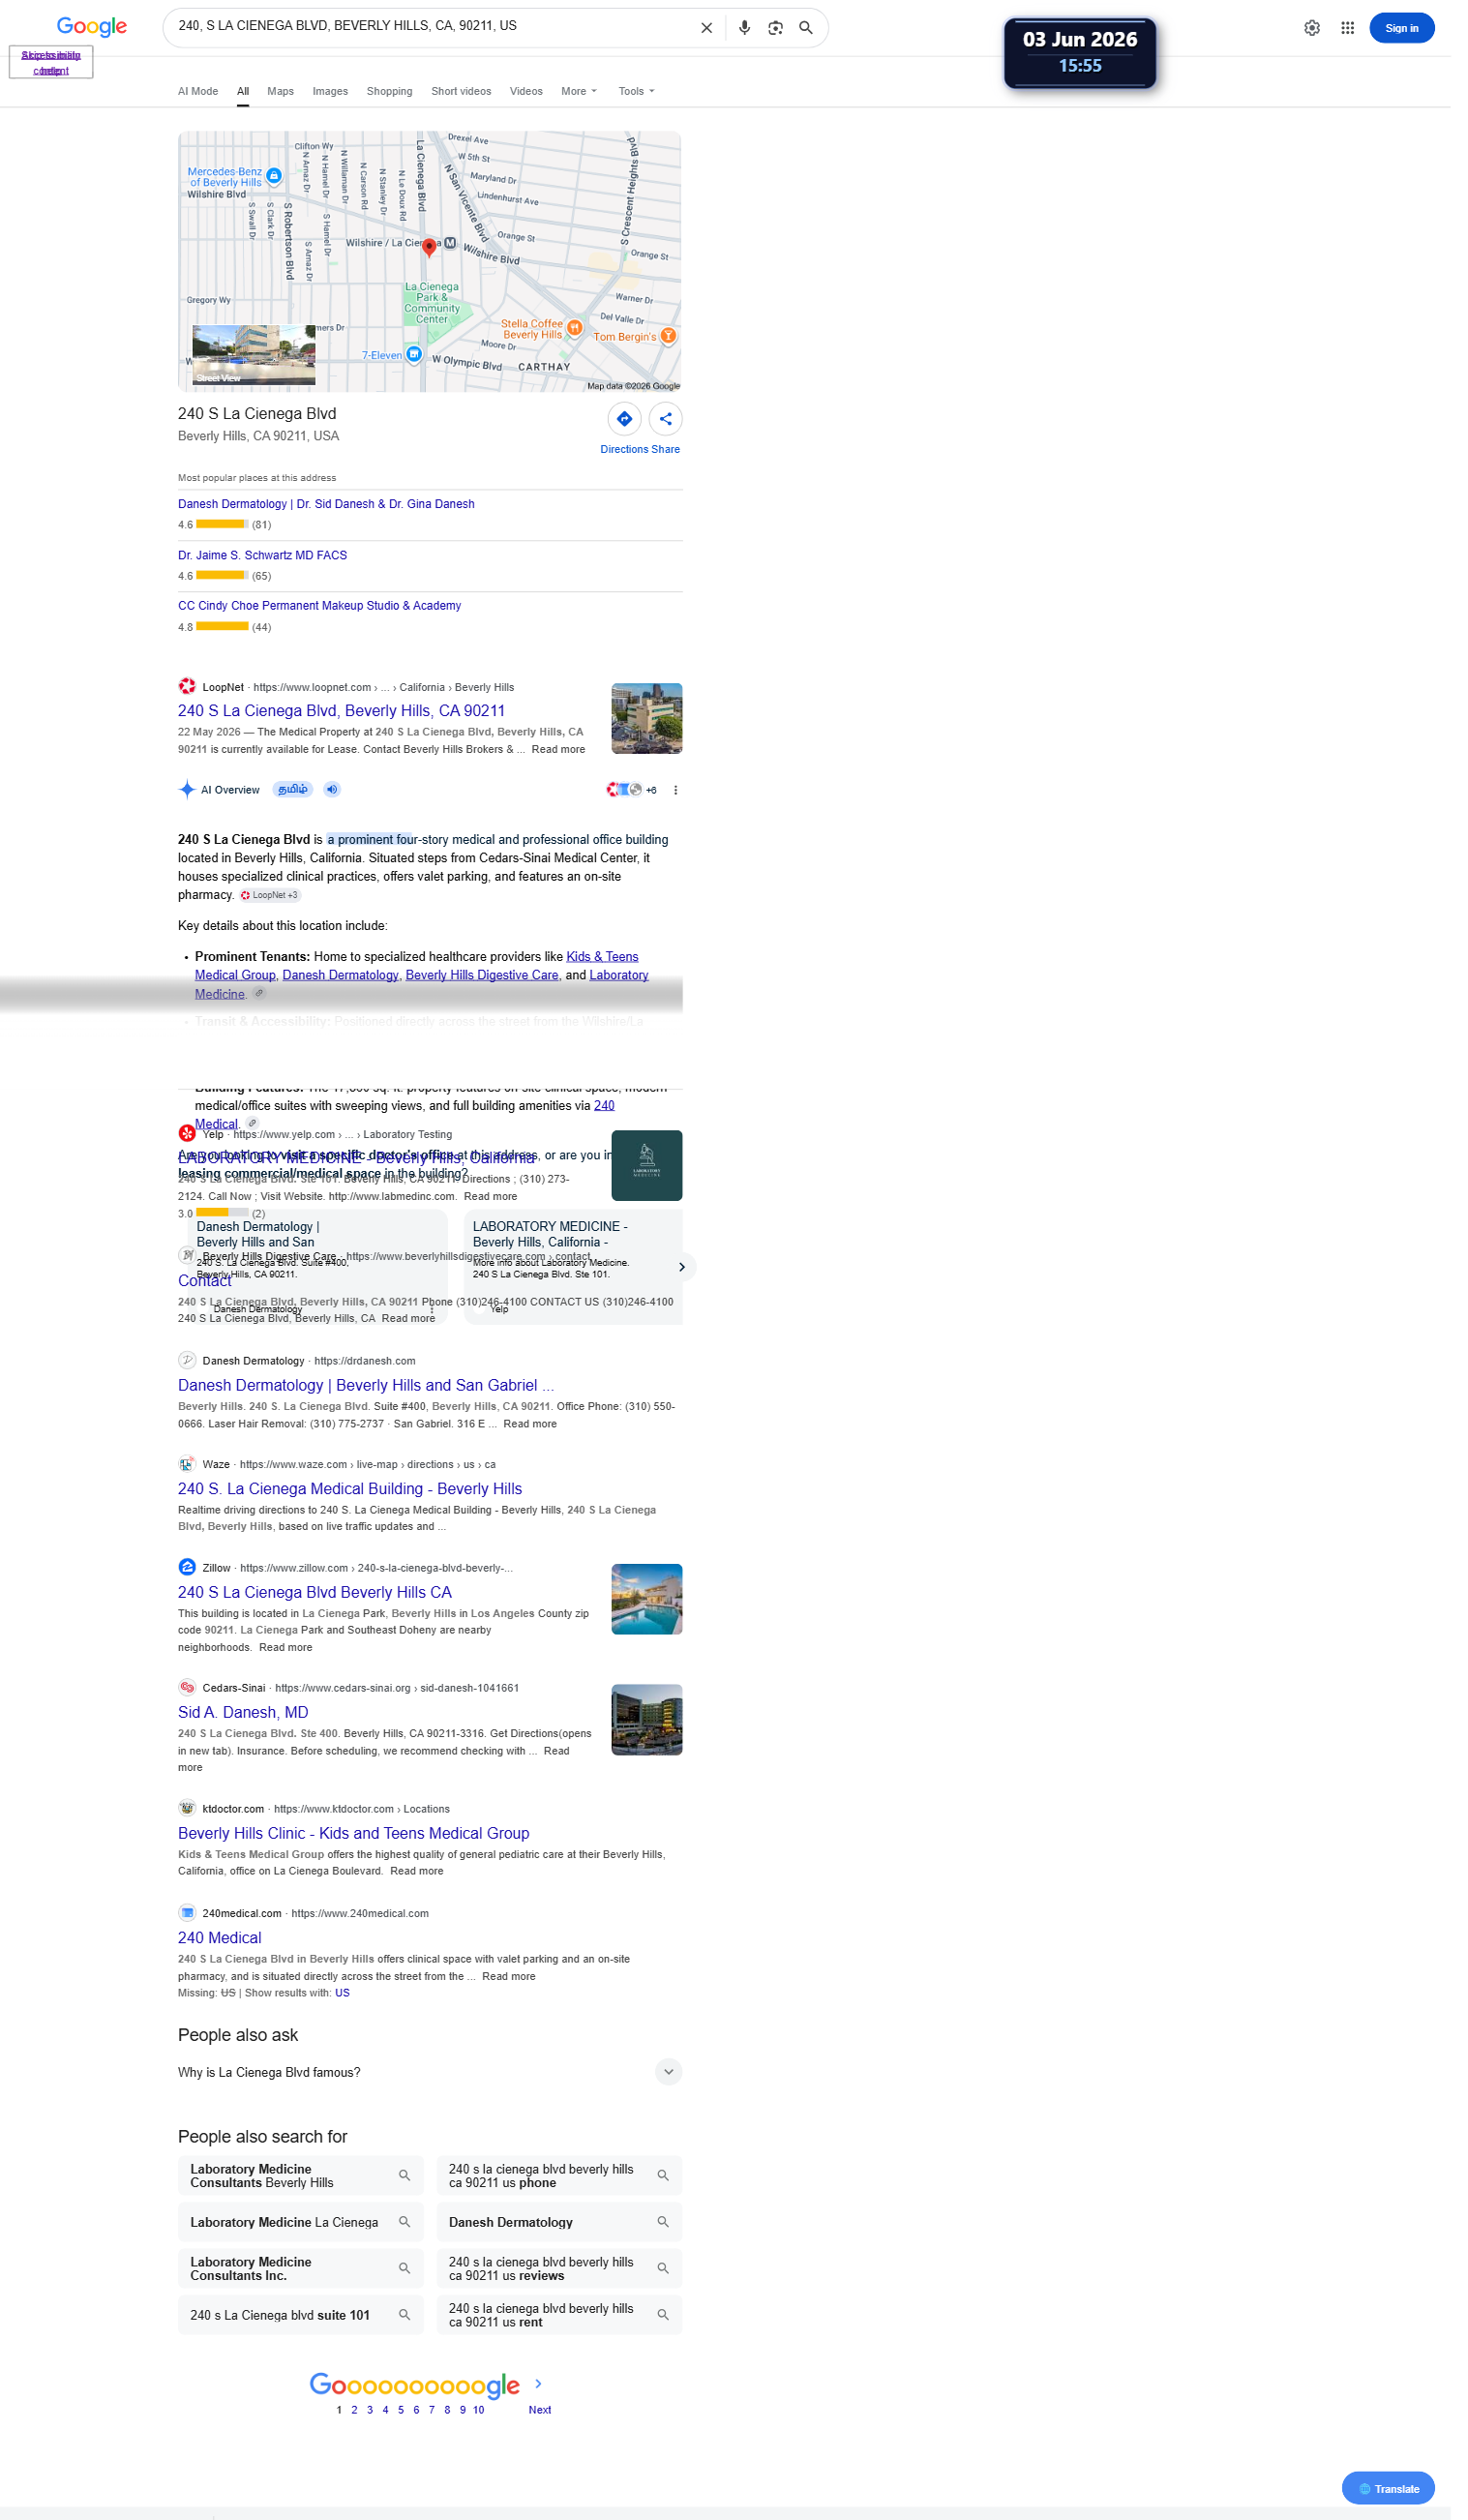1468x2520 pixels.
Task: Open the "240 Medical" result title
Action: click(219, 1938)
